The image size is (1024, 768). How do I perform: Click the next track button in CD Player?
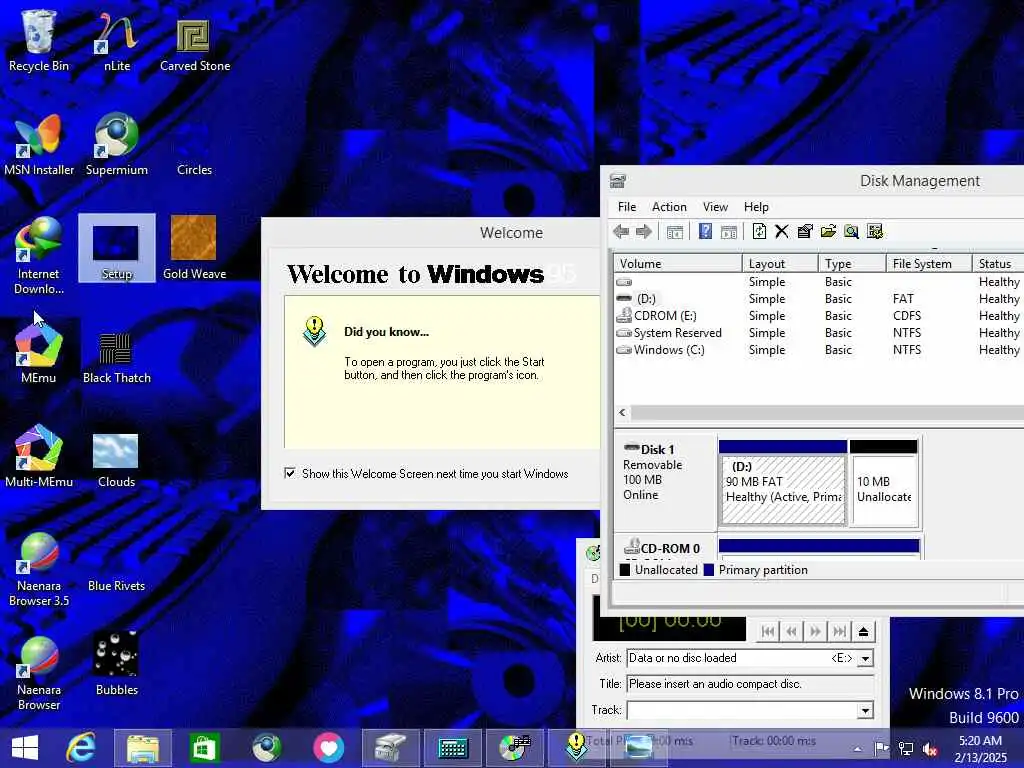pos(839,632)
